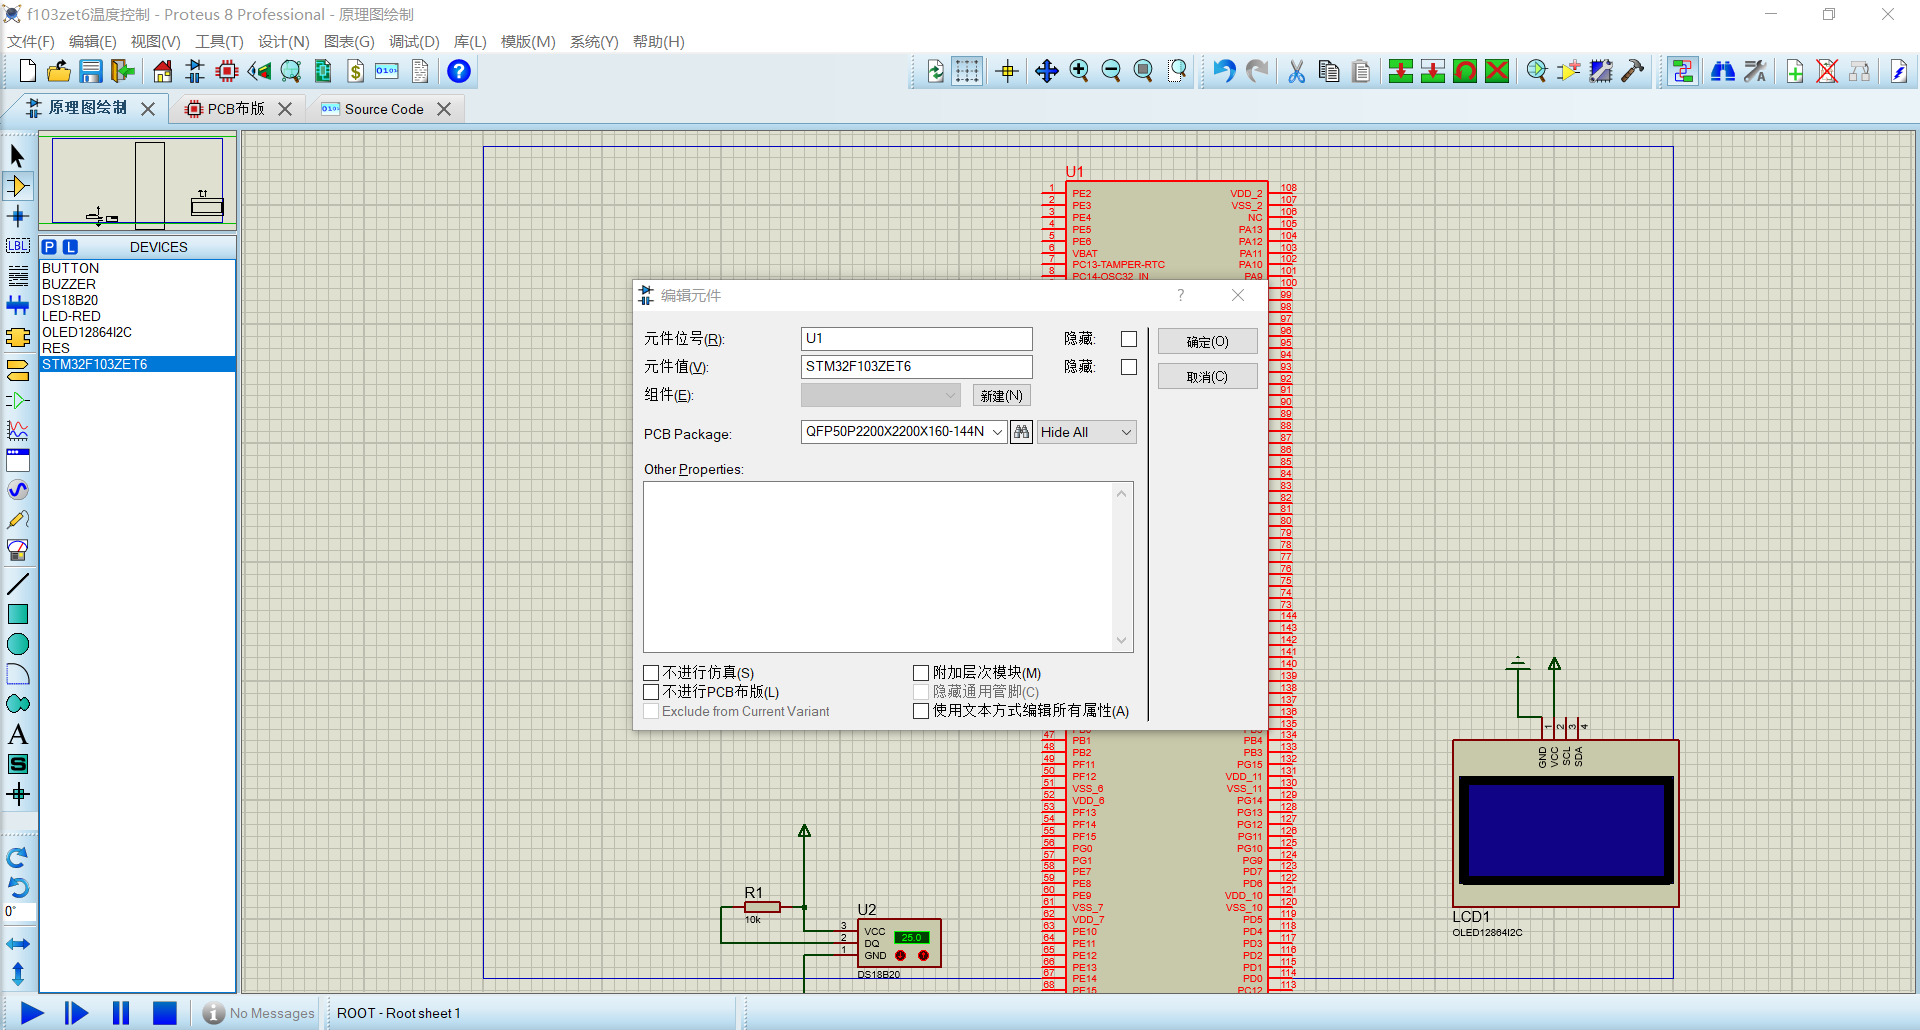Toggle the grid display icon
This screenshot has width=1920, height=1030.
point(967,71)
